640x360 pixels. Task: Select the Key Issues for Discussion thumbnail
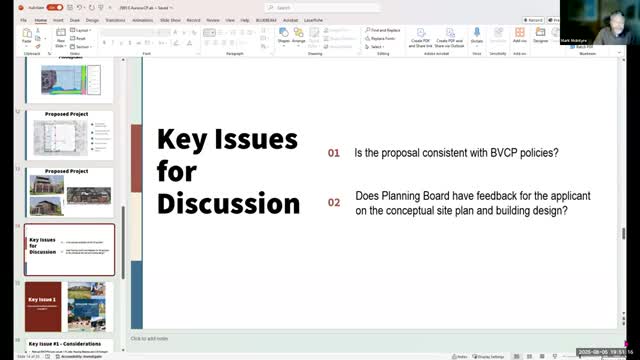click(69, 249)
